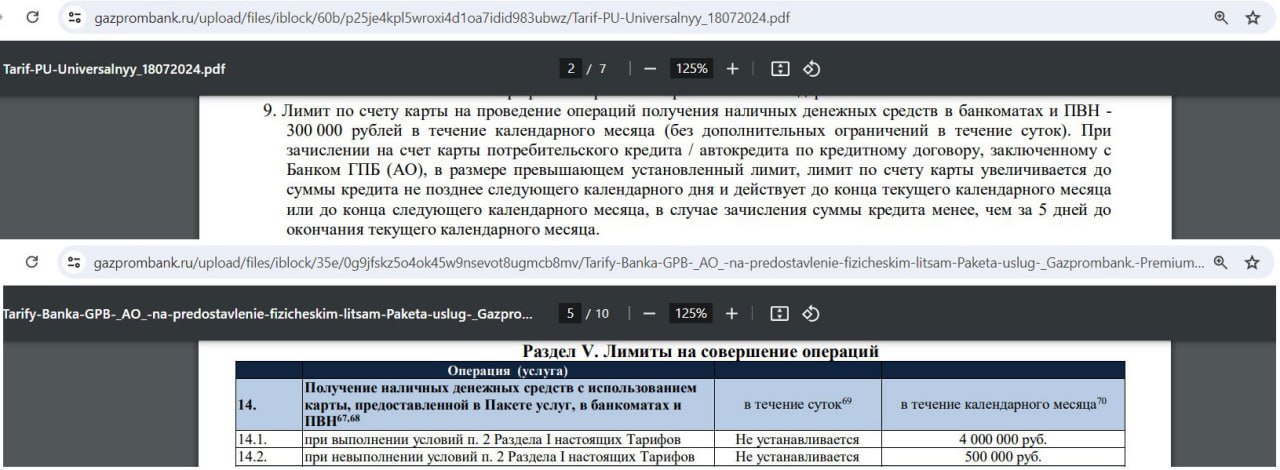Select the Tarif-PU-Universalnyy_18072024.pdf address bar URL
This screenshot has width=1280, height=470.
440,18
